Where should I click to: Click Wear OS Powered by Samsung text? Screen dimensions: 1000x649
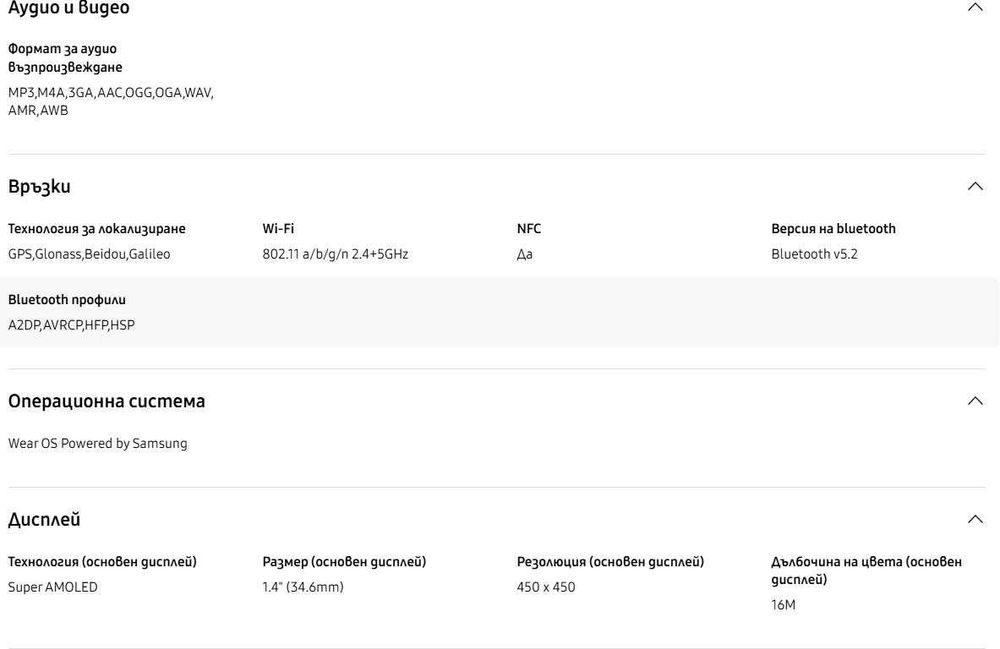(97, 443)
